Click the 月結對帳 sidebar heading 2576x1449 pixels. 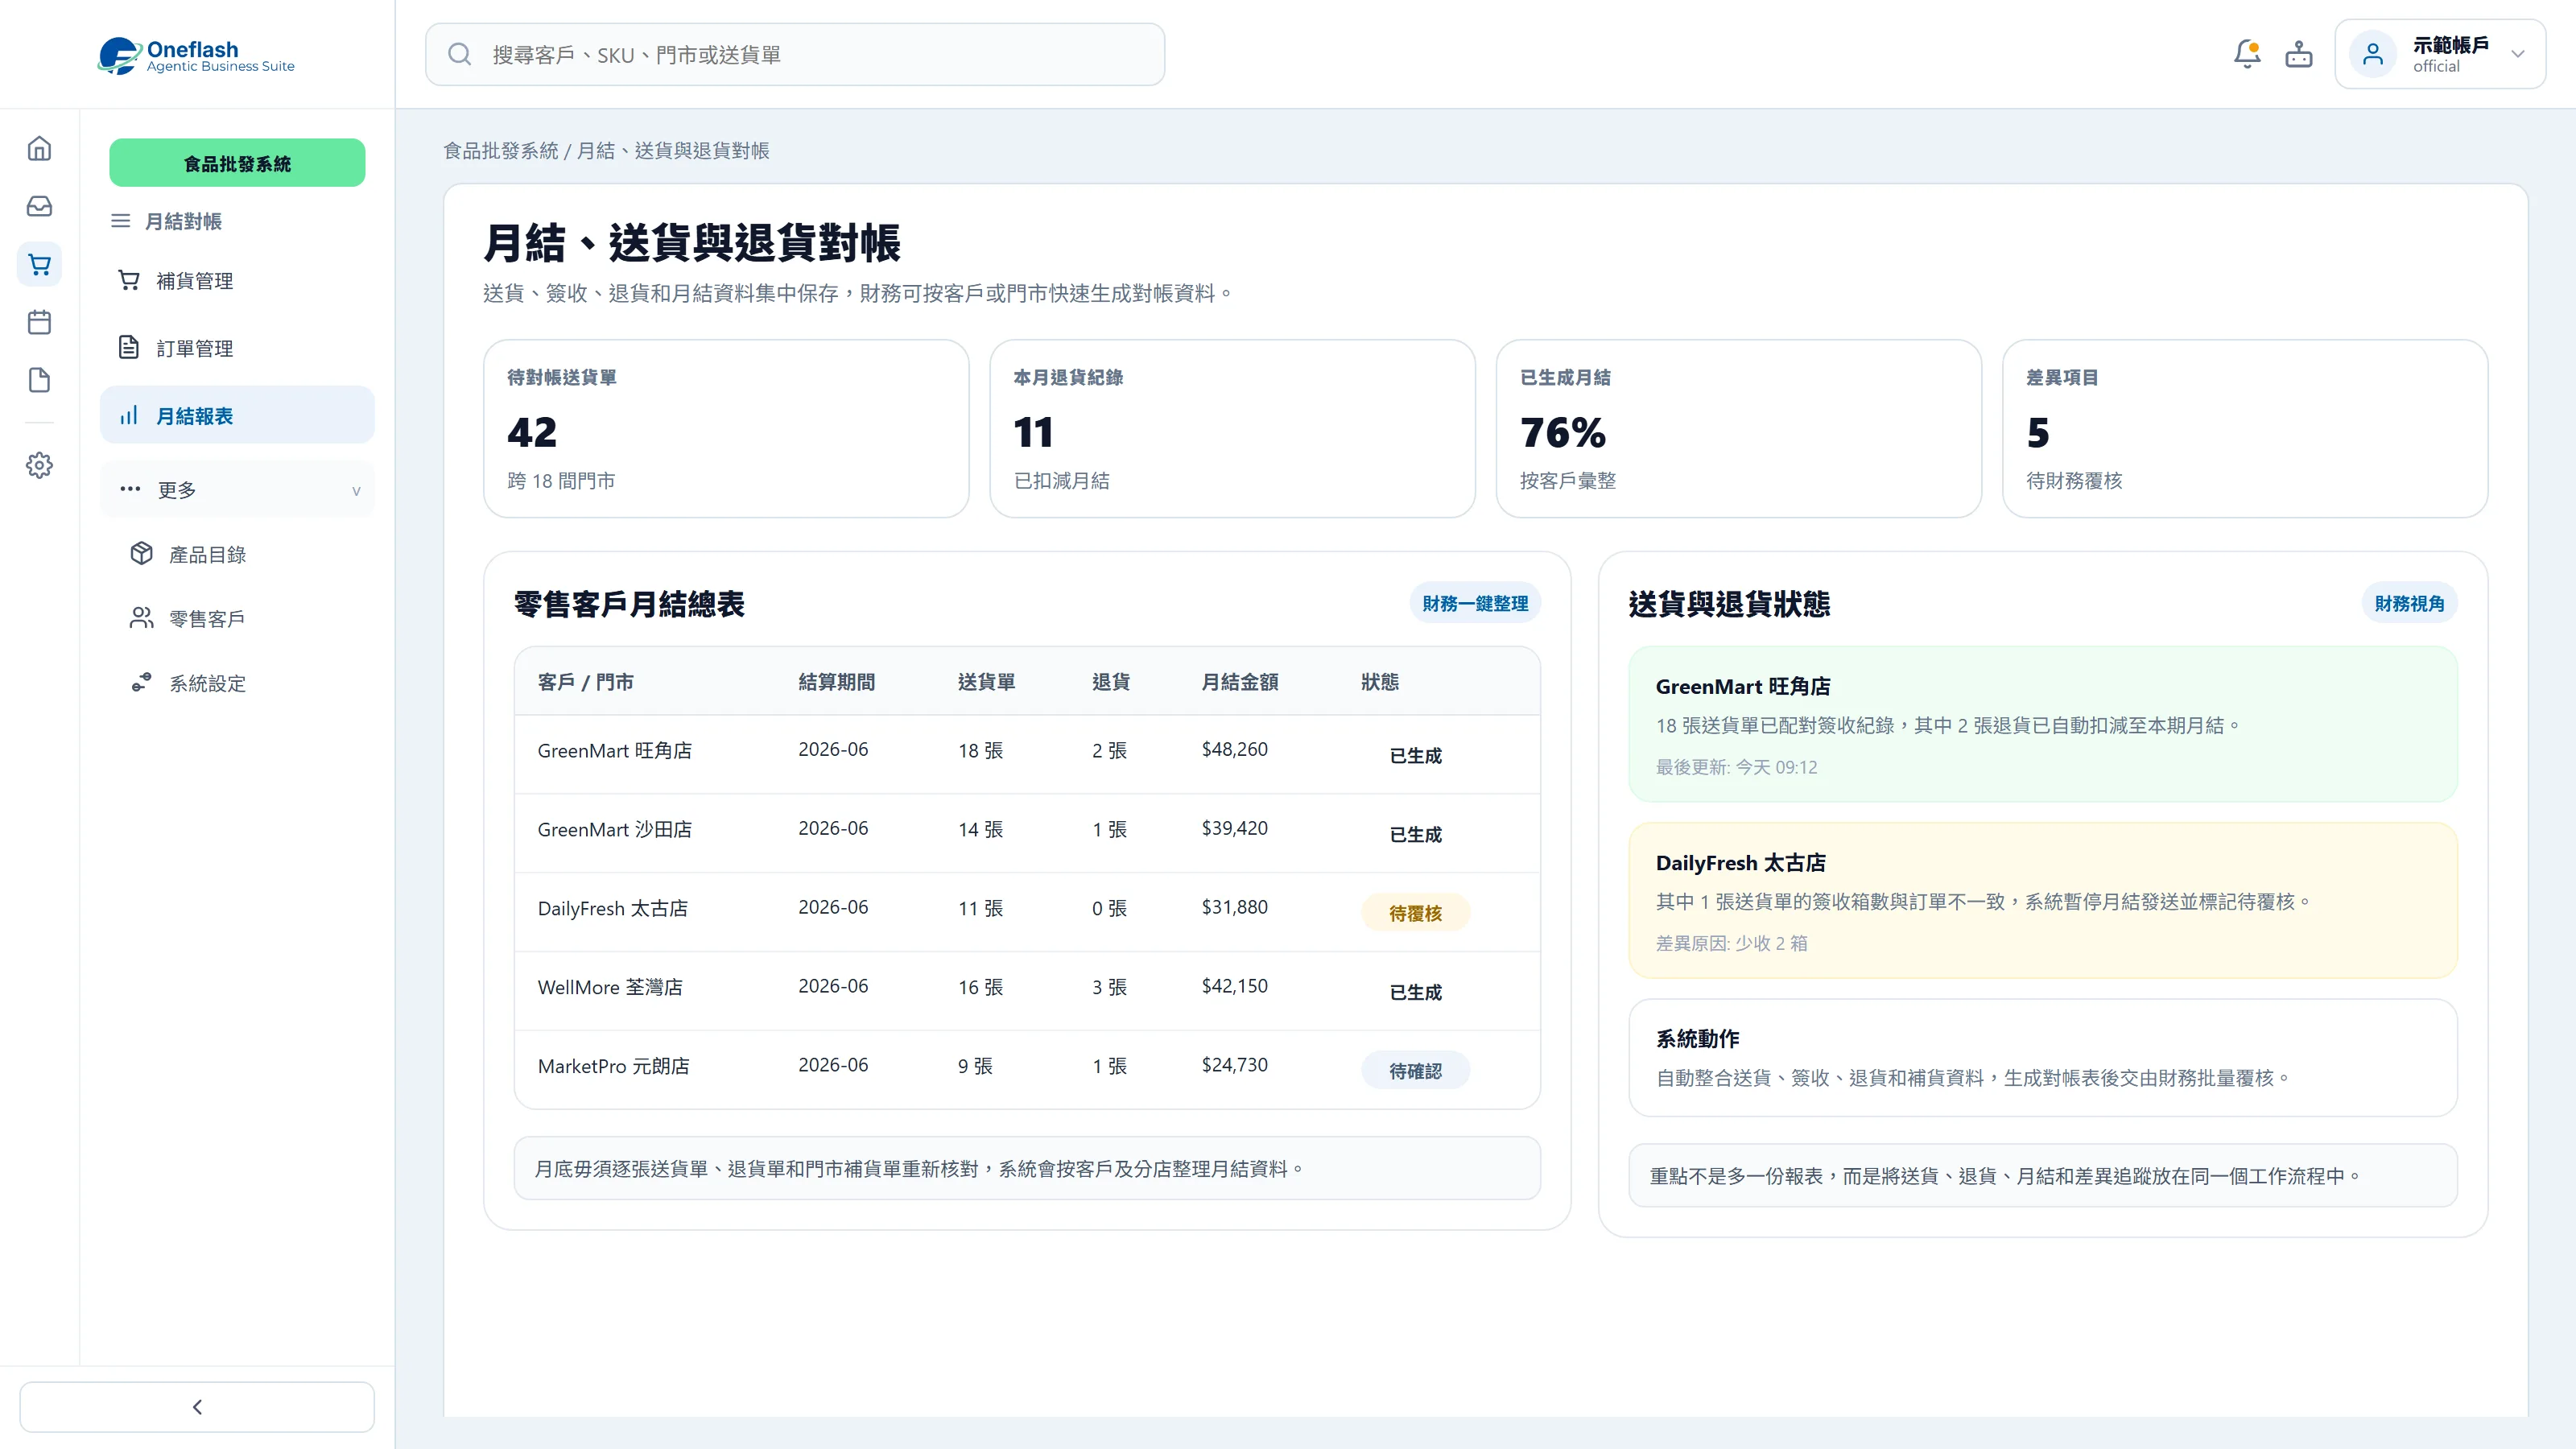pos(183,221)
